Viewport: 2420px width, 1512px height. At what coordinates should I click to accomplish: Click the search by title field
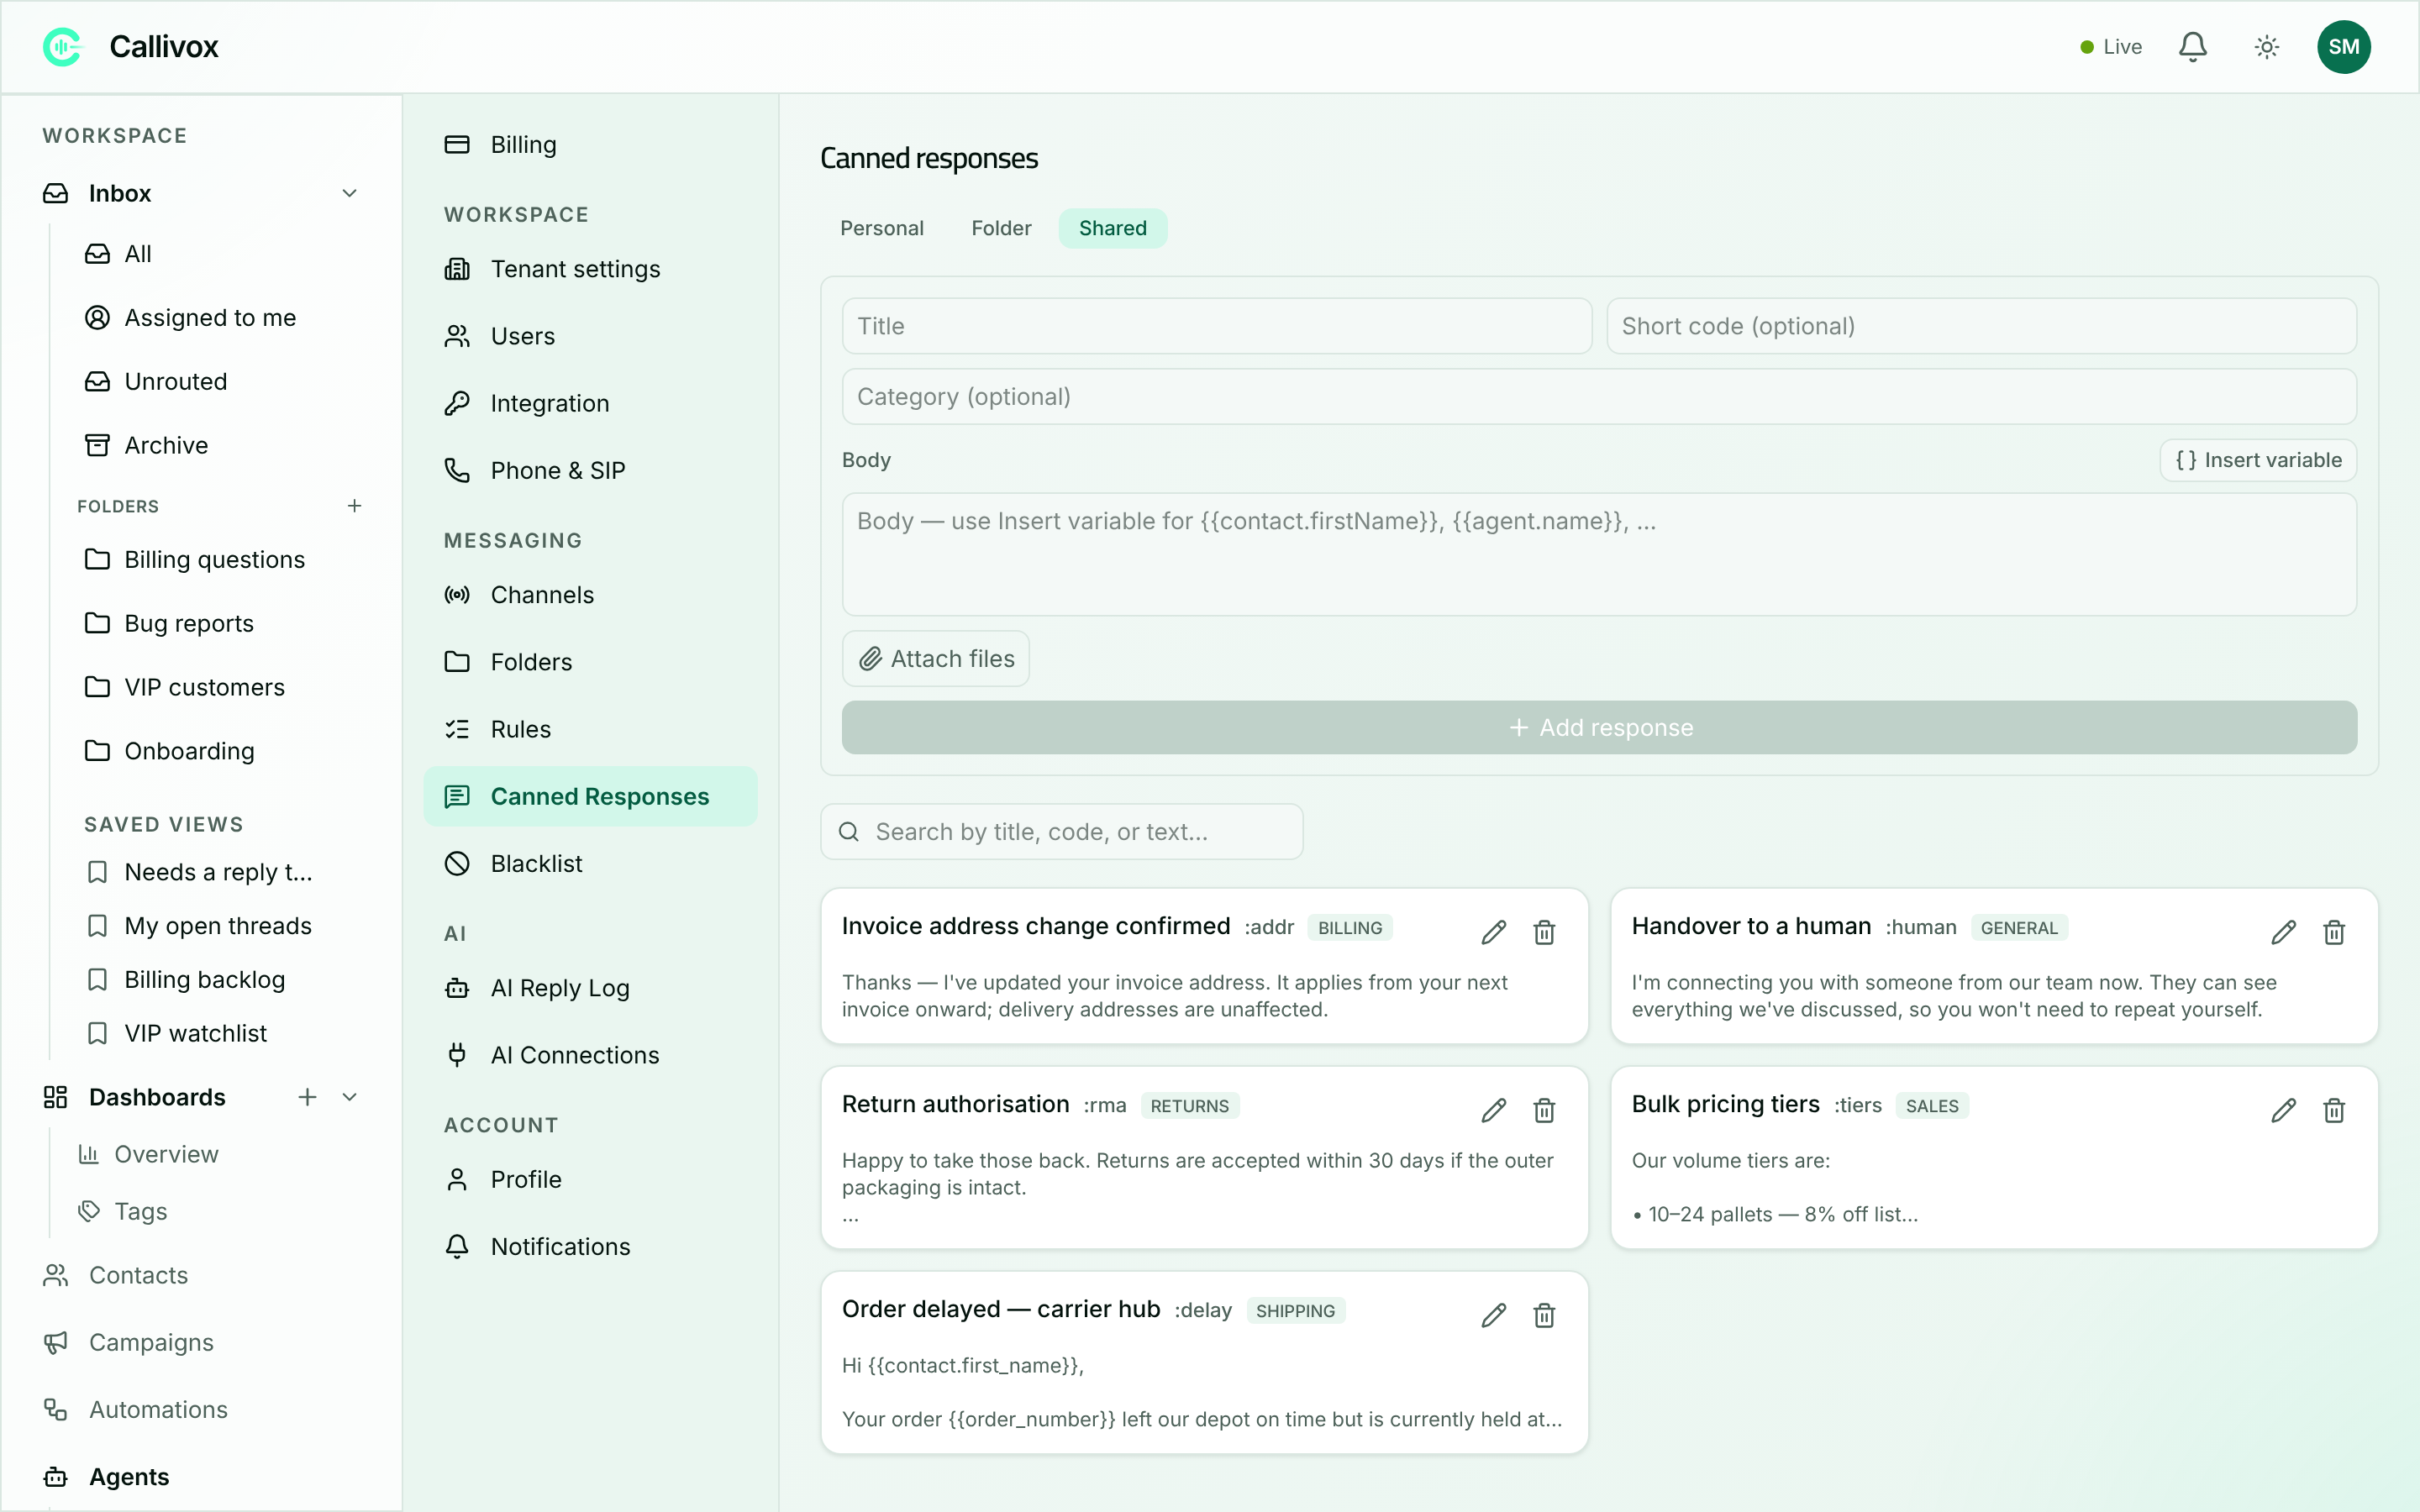point(1061,832)
